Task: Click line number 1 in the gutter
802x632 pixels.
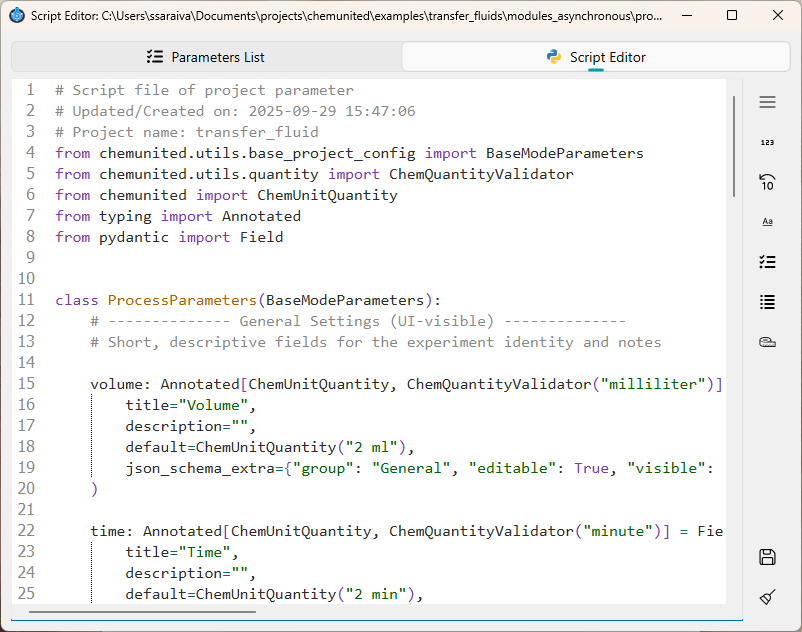Action: [x=30, y=90]
